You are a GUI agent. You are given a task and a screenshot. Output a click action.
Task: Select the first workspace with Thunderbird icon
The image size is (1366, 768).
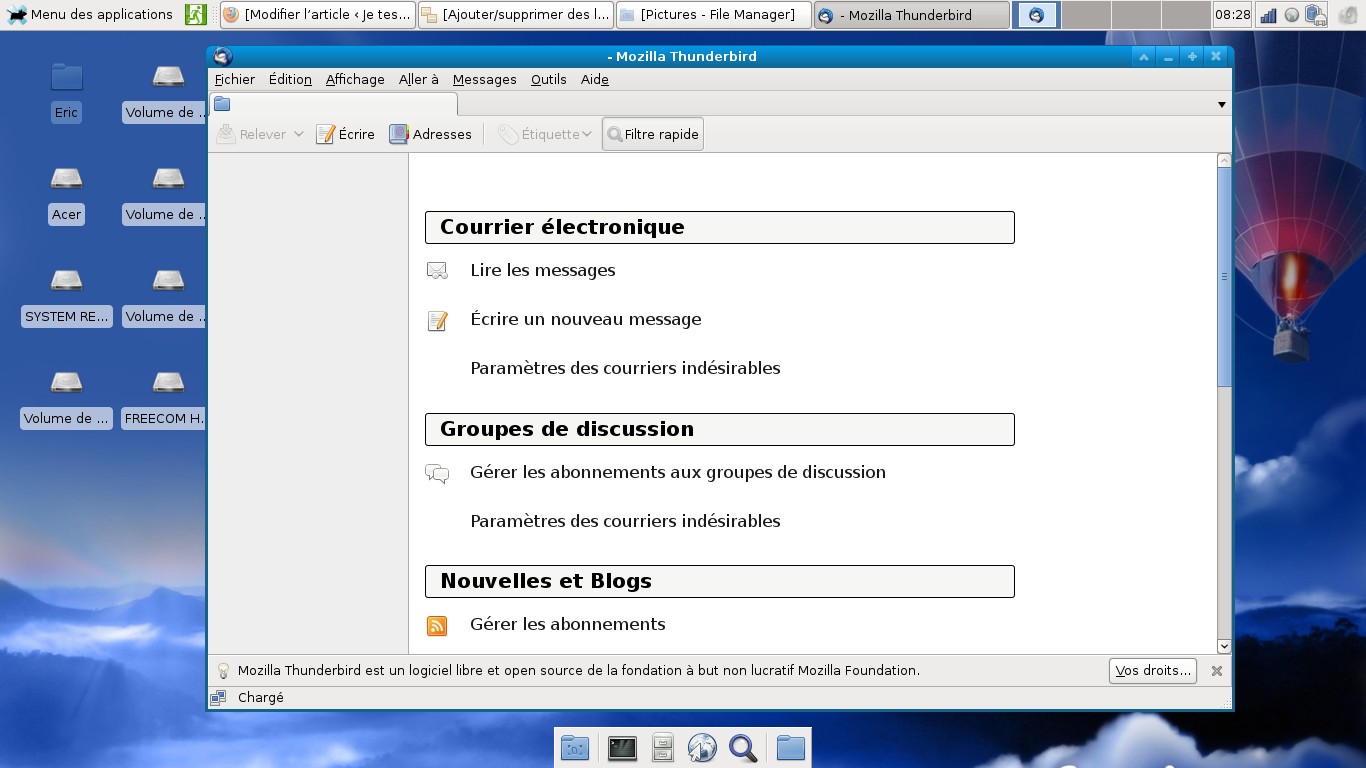(1036, 14)
